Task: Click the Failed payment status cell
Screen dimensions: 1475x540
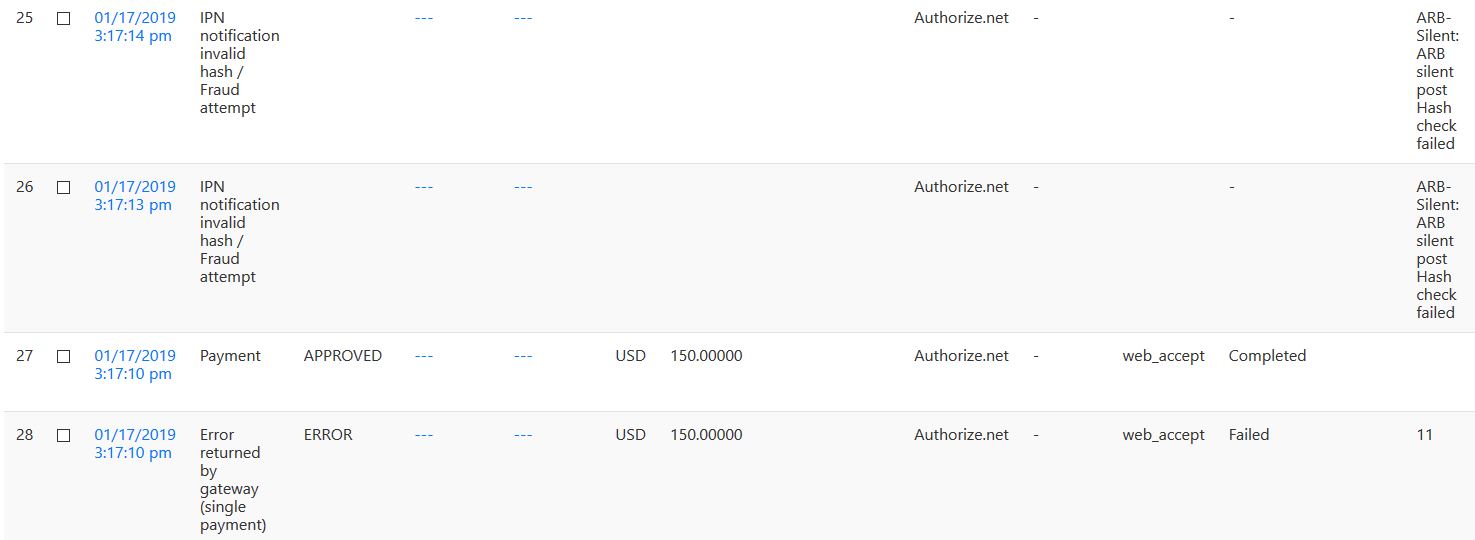Action: point(1249,435)
